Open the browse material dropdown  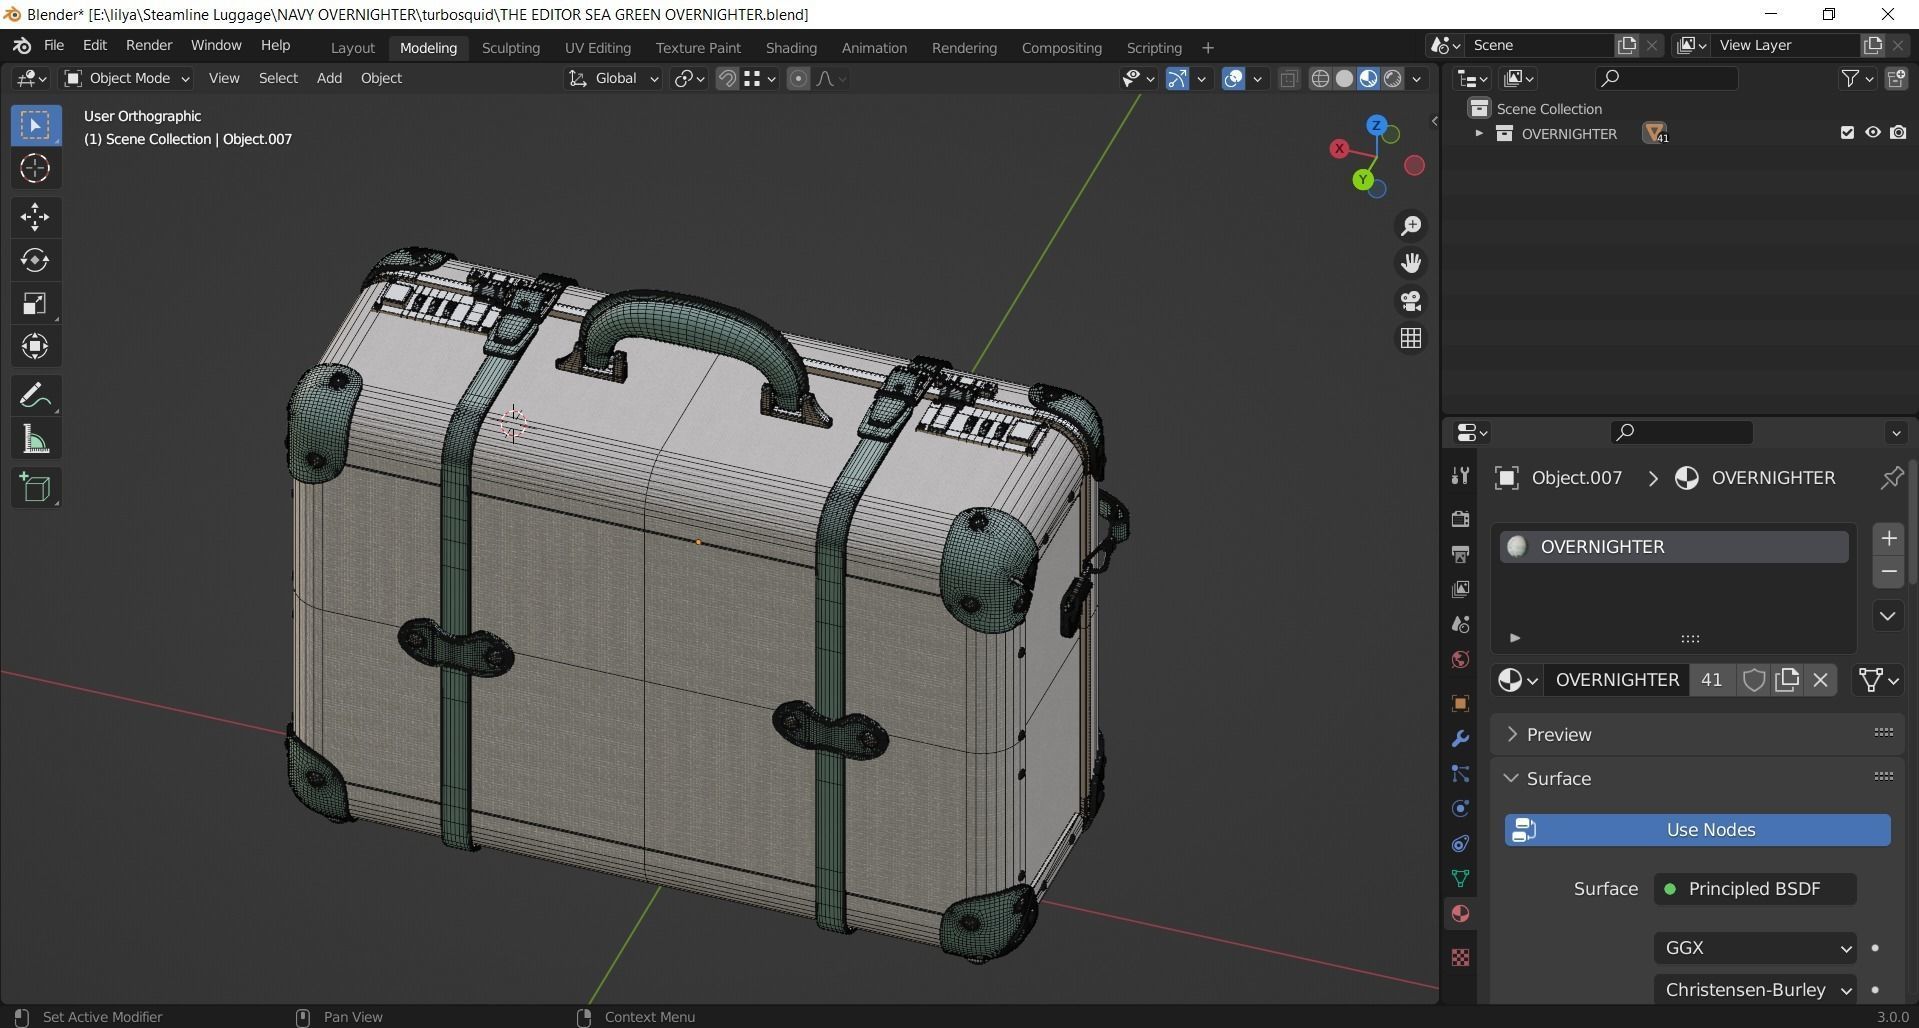(x=1517, y=680)
